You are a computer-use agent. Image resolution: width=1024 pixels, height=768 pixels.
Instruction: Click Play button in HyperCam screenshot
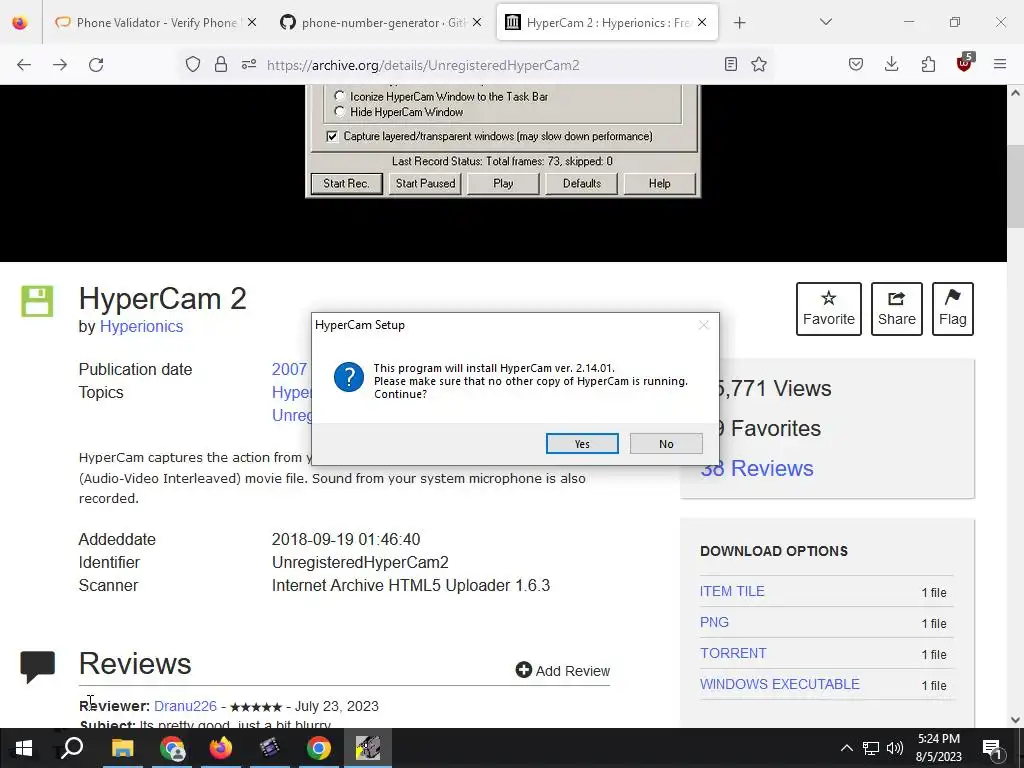503,184
